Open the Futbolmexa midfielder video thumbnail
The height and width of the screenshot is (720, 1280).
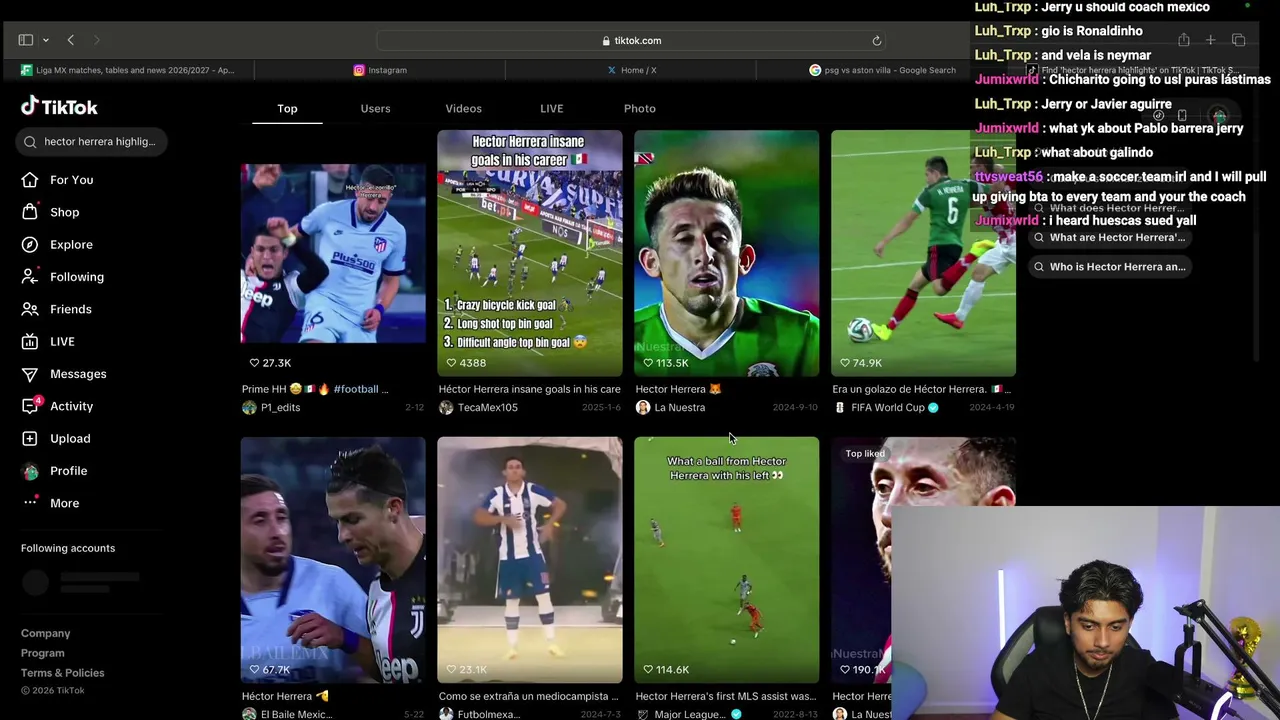[x=530, y=560]
